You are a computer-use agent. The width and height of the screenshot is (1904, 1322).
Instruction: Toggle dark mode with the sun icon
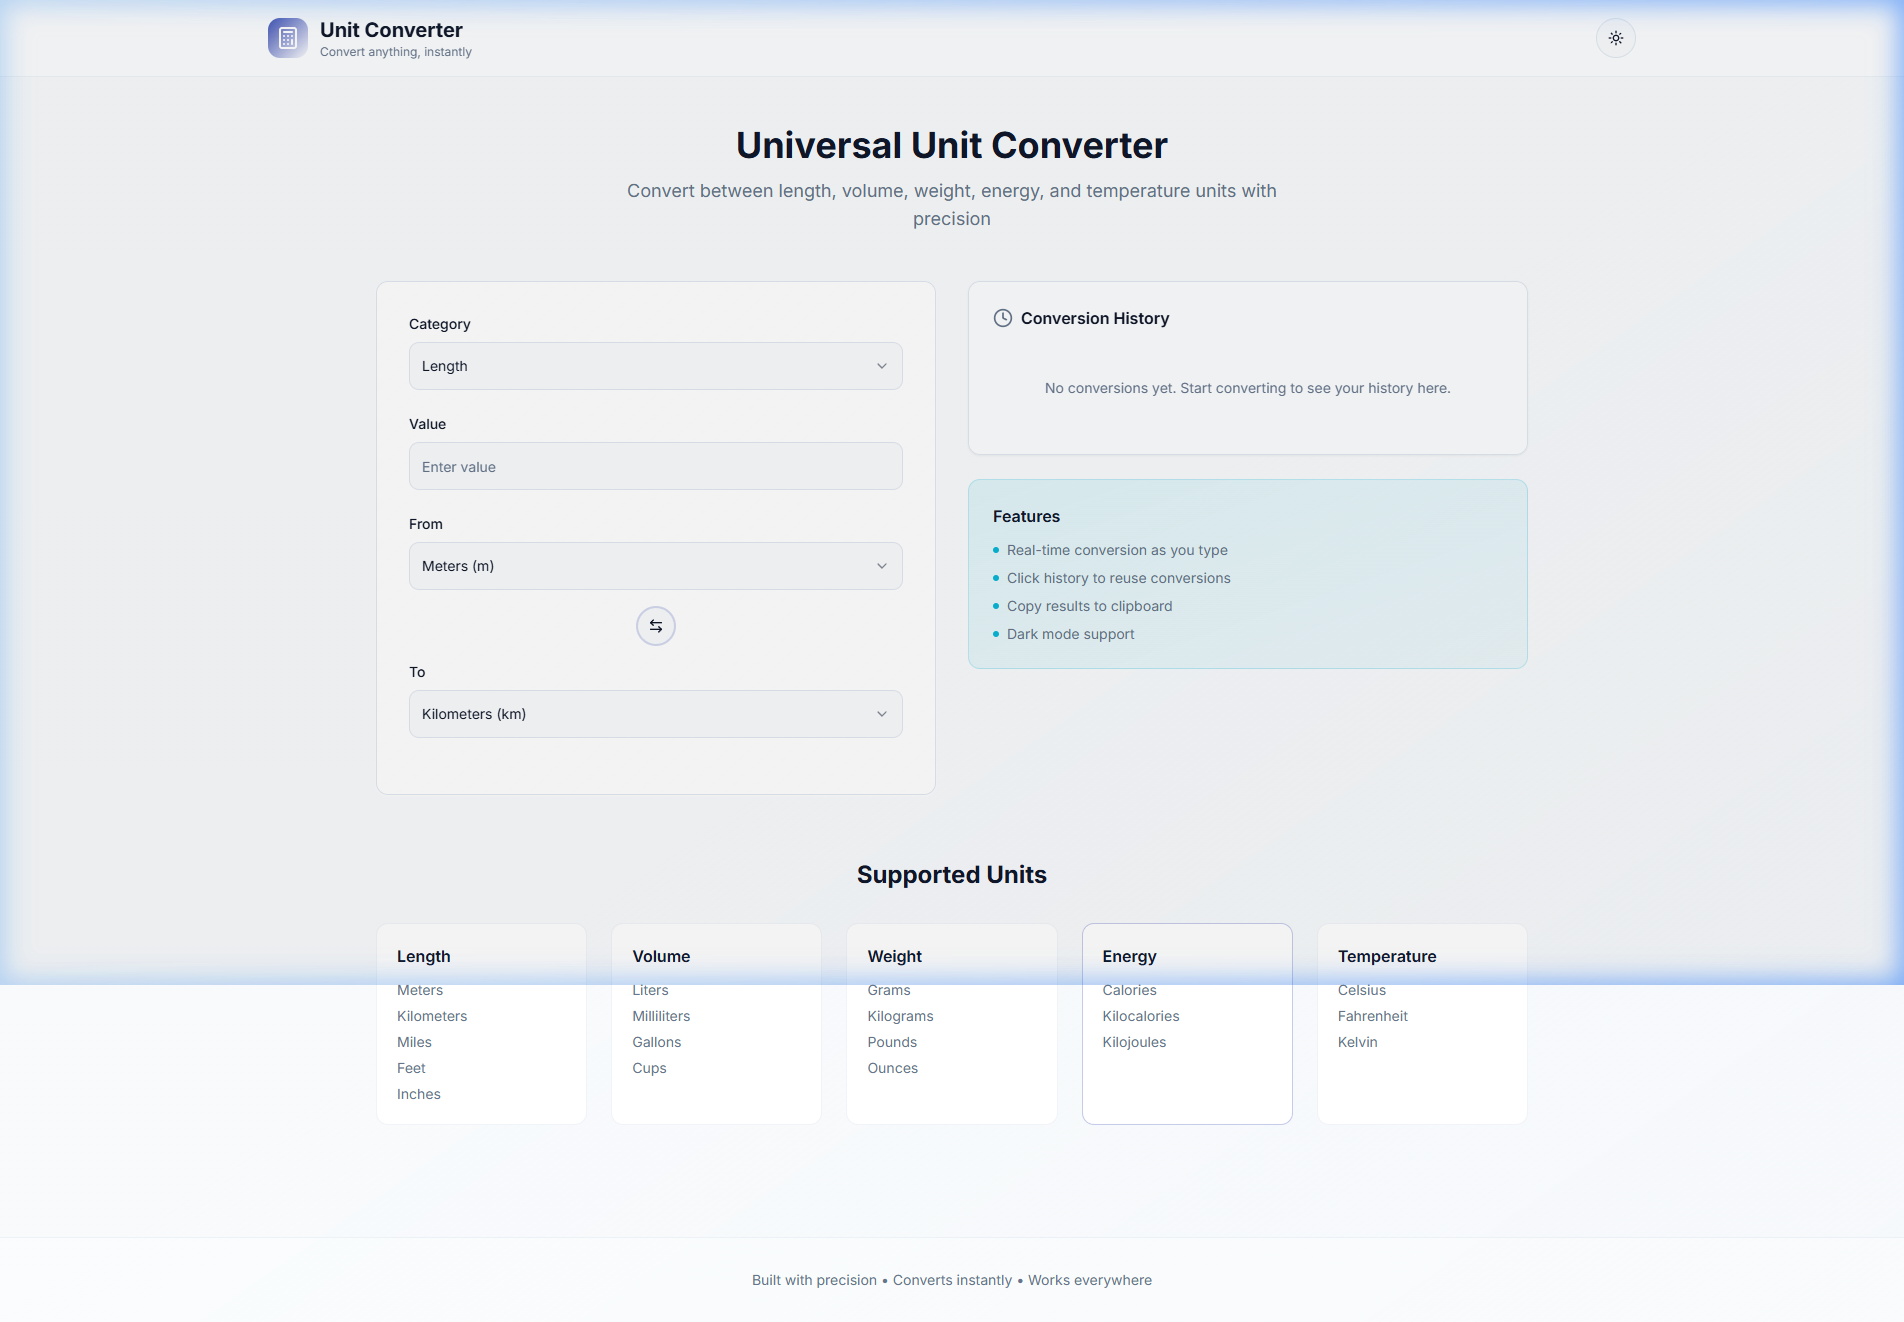1615,38
